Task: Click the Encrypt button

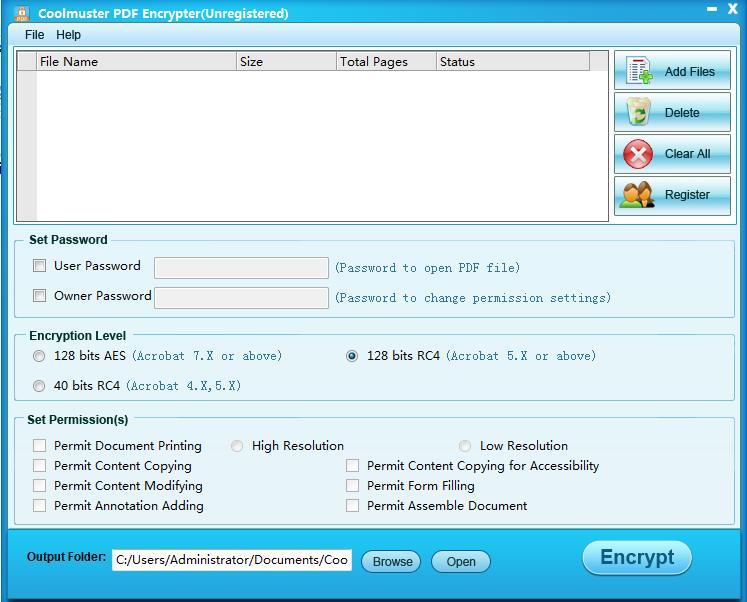Action: tap(637, 557)
